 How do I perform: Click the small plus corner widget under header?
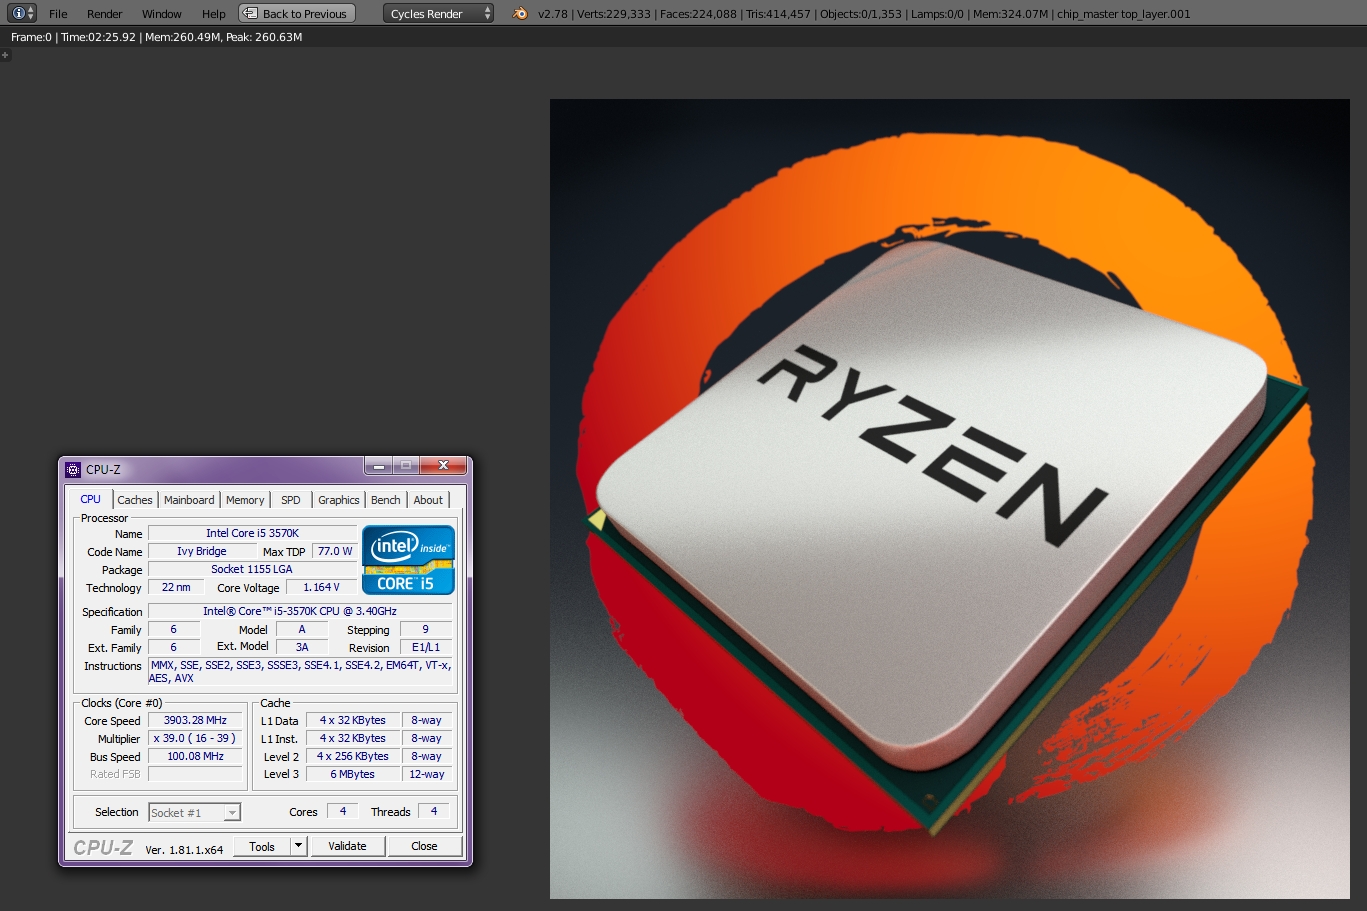coord(5,56)
